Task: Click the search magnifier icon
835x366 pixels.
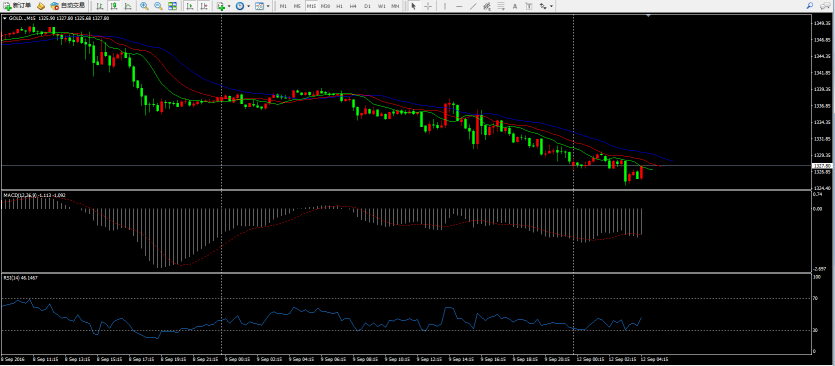Action: 810,6
